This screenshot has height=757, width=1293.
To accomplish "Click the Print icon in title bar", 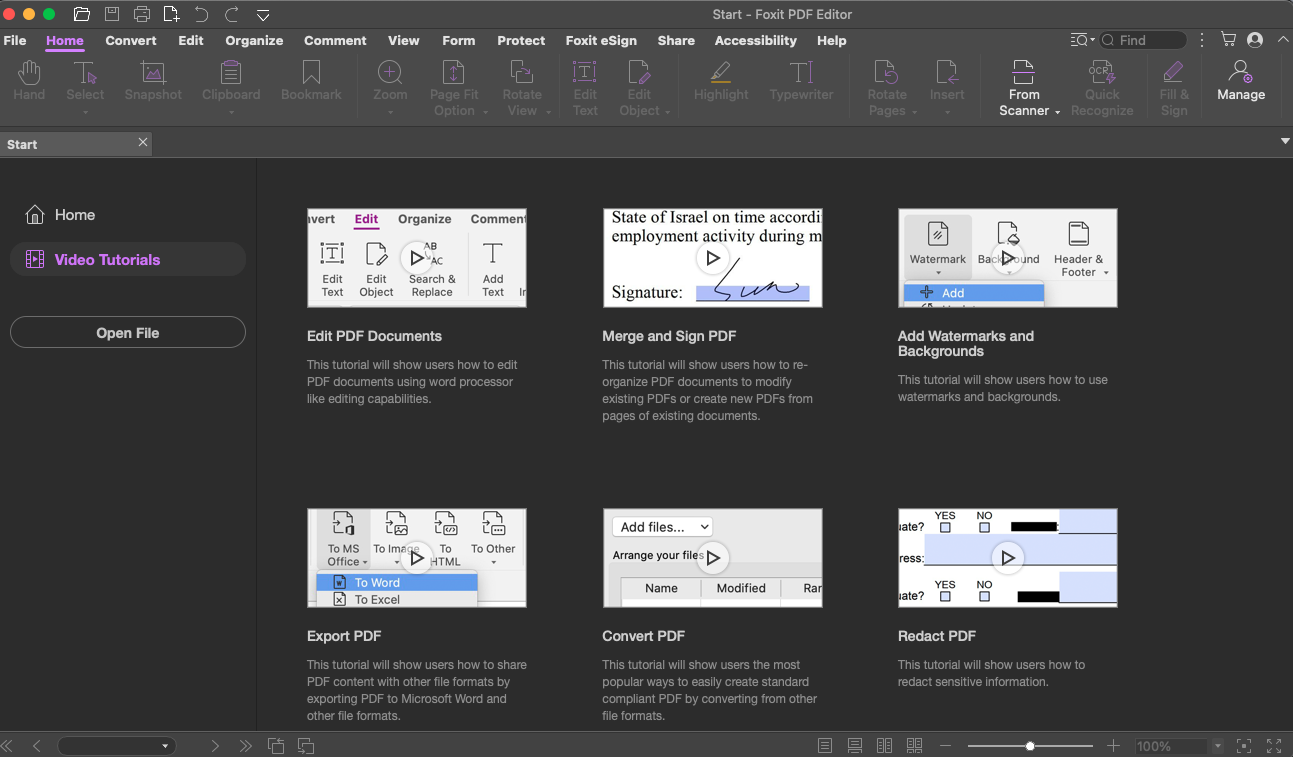I will [x=142, y=14].
